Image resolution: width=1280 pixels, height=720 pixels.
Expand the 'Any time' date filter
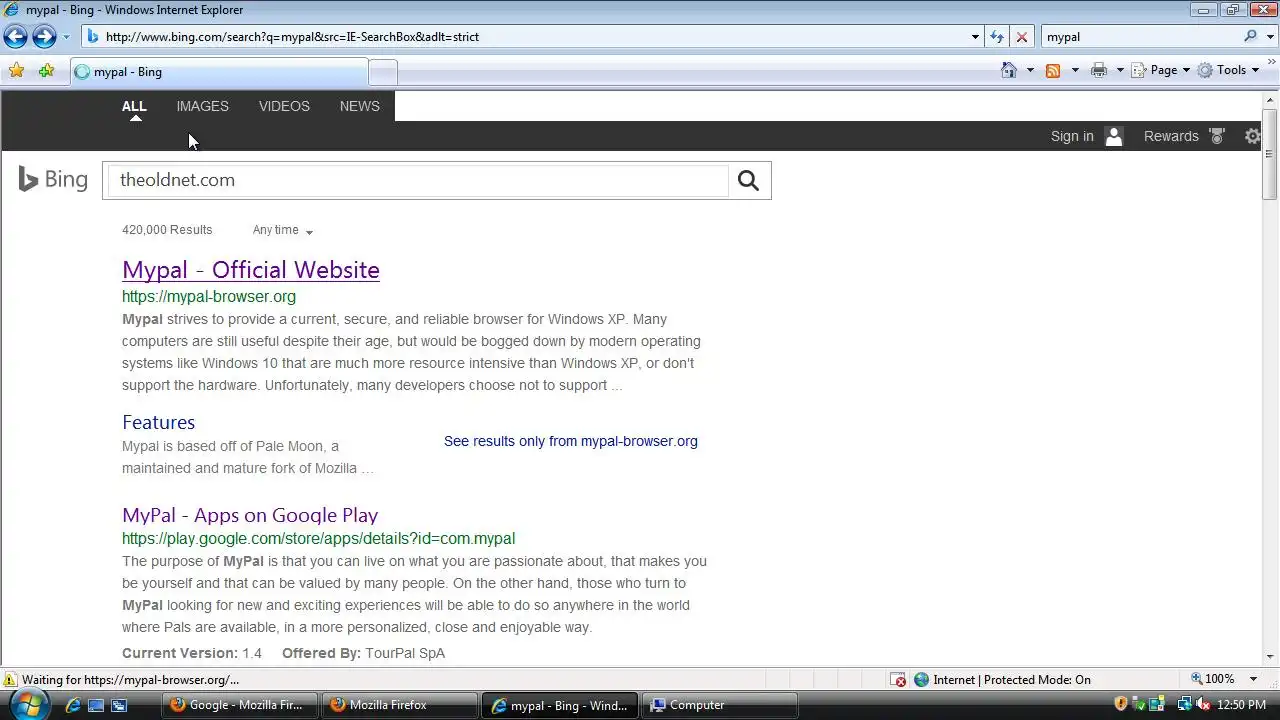coord(283,230)
